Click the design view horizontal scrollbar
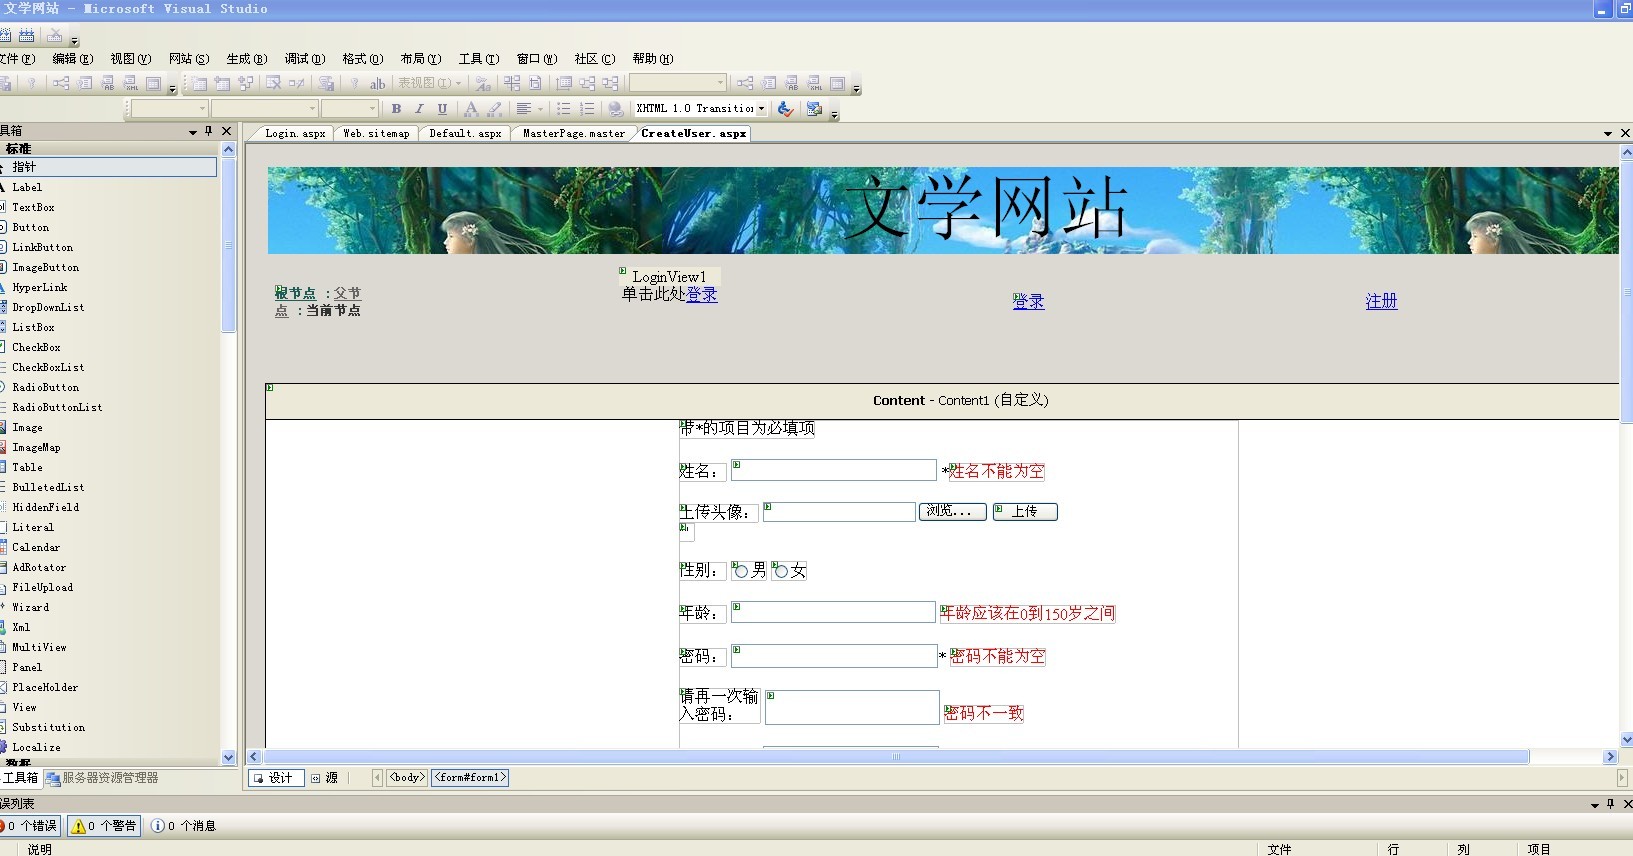This screenshot has width=1633, height=856. click(896, 757)
